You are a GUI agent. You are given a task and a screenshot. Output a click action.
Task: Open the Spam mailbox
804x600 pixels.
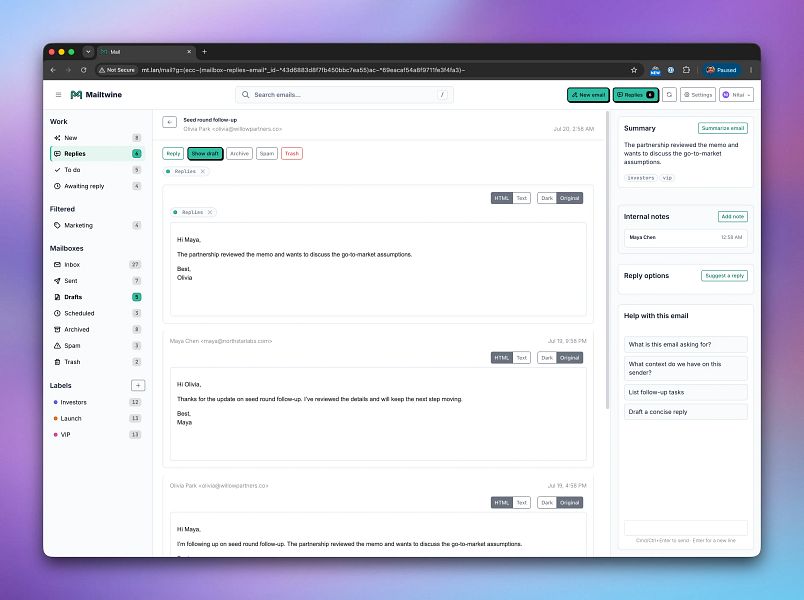tap(97, 346)
